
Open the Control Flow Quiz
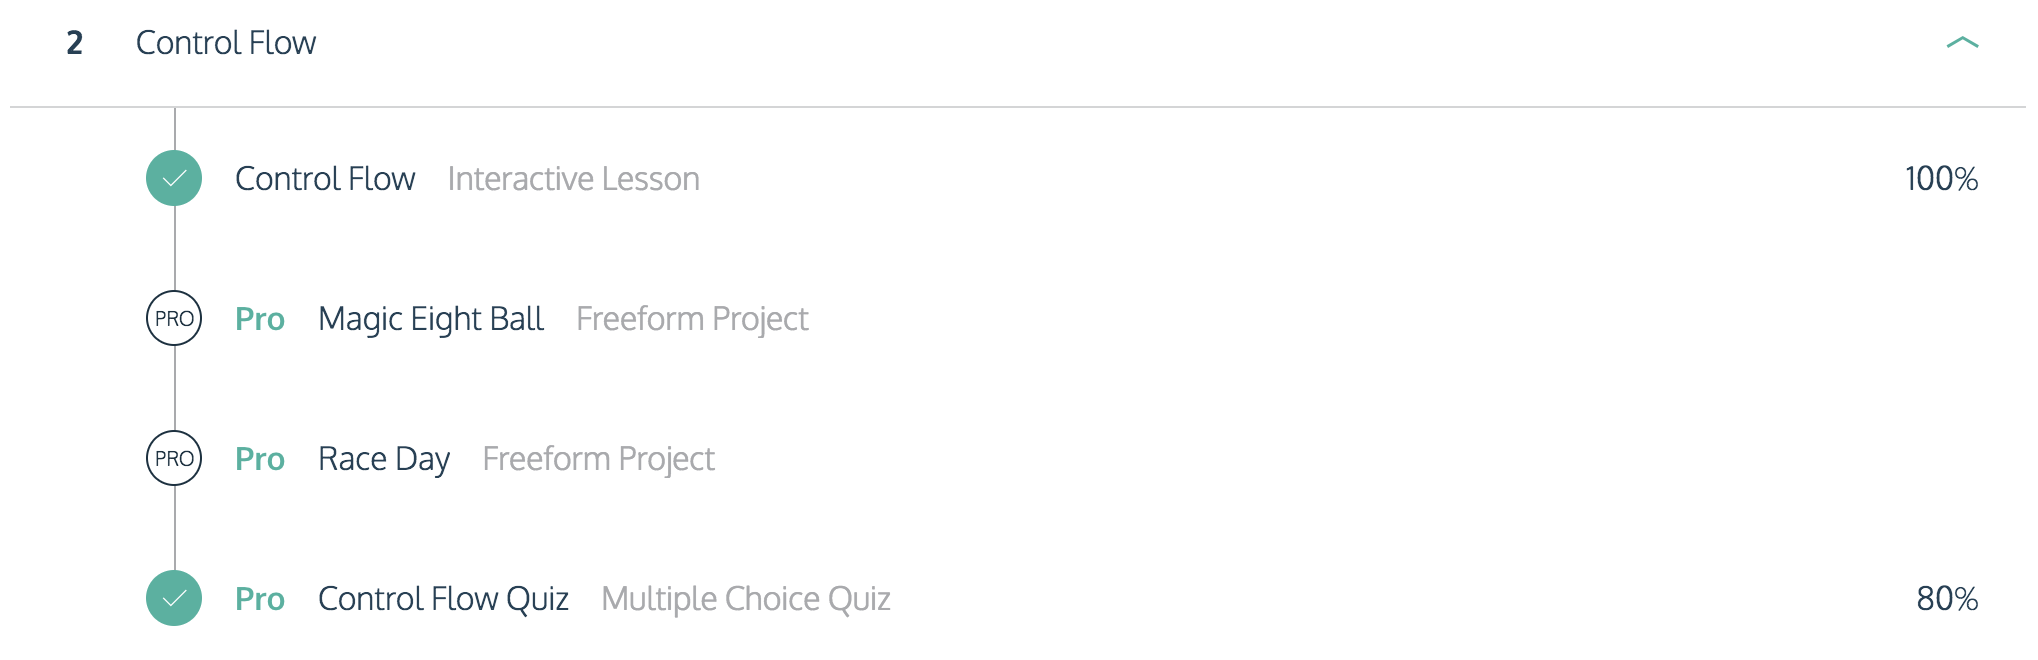click(x=443, y=598)
